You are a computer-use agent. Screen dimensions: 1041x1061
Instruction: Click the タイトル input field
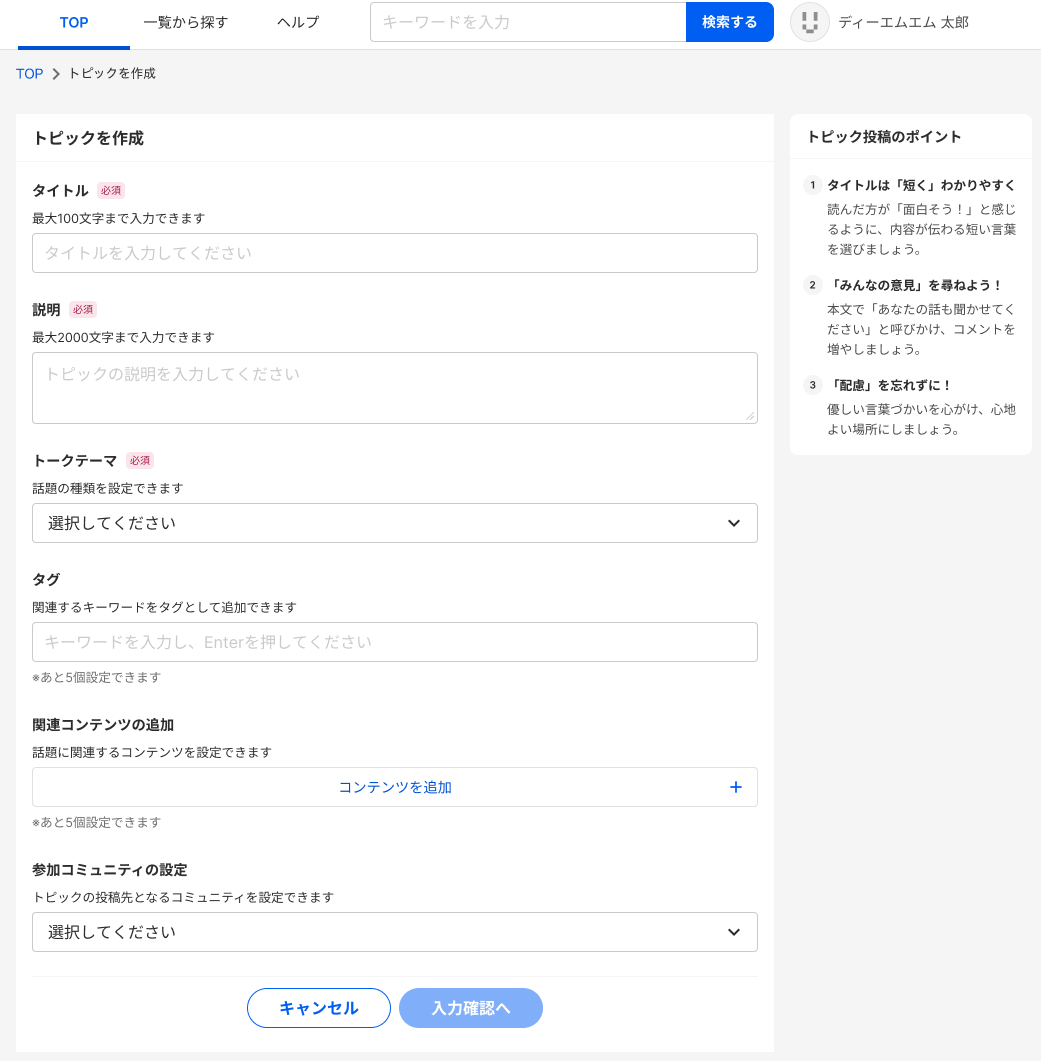point(394,253)
